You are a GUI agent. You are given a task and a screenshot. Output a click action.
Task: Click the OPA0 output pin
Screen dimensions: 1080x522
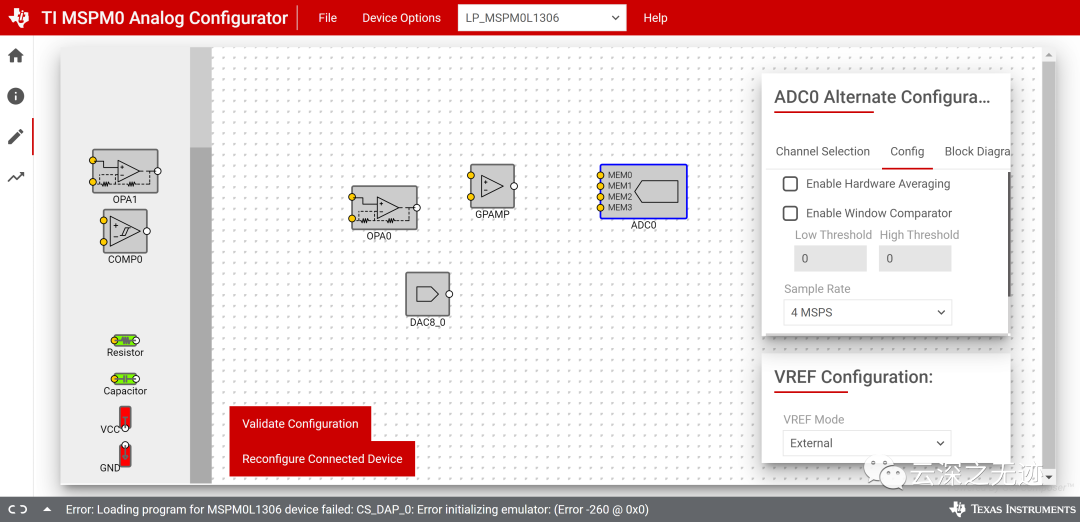pyautogui.click(x=417, y=207)
